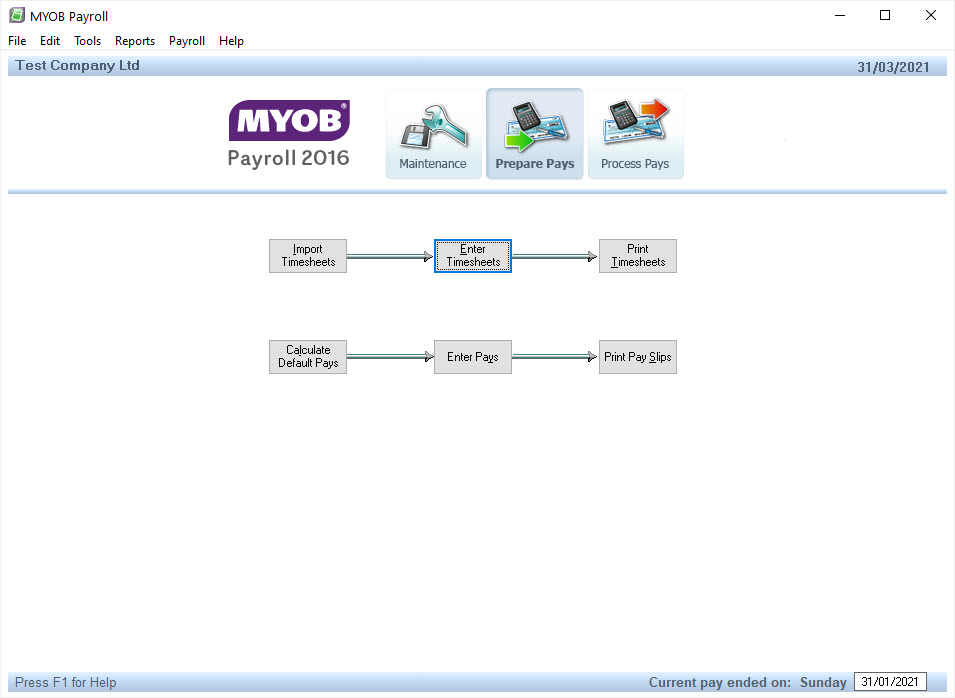Image resolution: width=955 pixels, height=698 pixels.
Task: Open the Tools menu
Action: (88, 41)
